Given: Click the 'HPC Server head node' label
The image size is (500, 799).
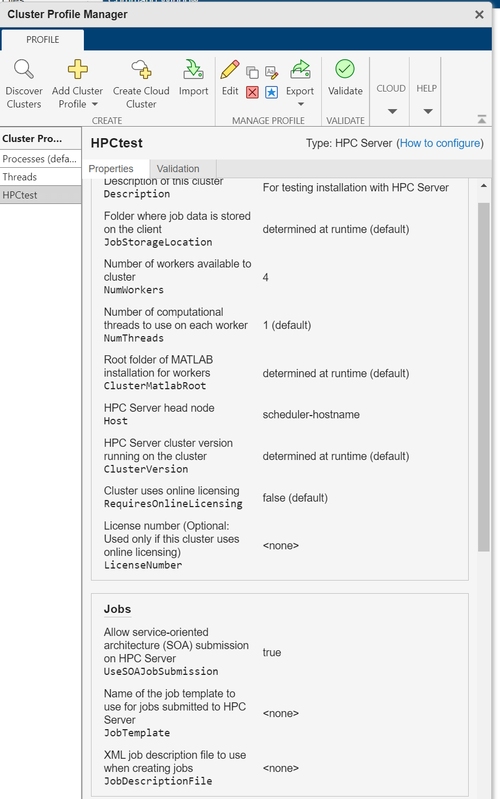Looking at the screenshot, I should click(x=159, y=408).
